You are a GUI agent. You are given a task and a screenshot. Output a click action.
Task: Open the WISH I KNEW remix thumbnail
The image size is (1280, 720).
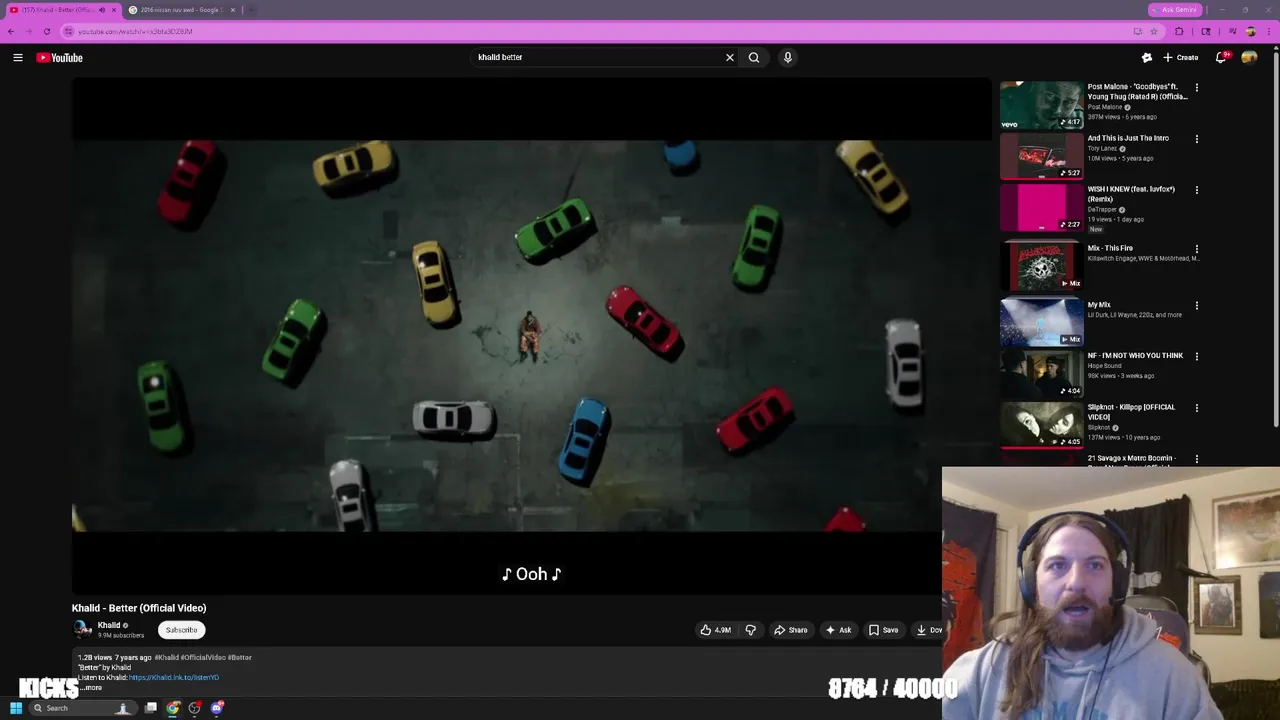[x=1041, y=207]
